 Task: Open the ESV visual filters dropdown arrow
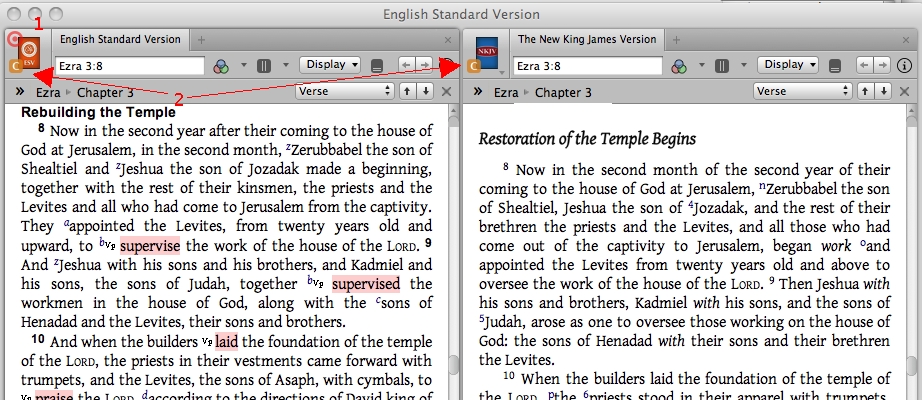[243, 65]
